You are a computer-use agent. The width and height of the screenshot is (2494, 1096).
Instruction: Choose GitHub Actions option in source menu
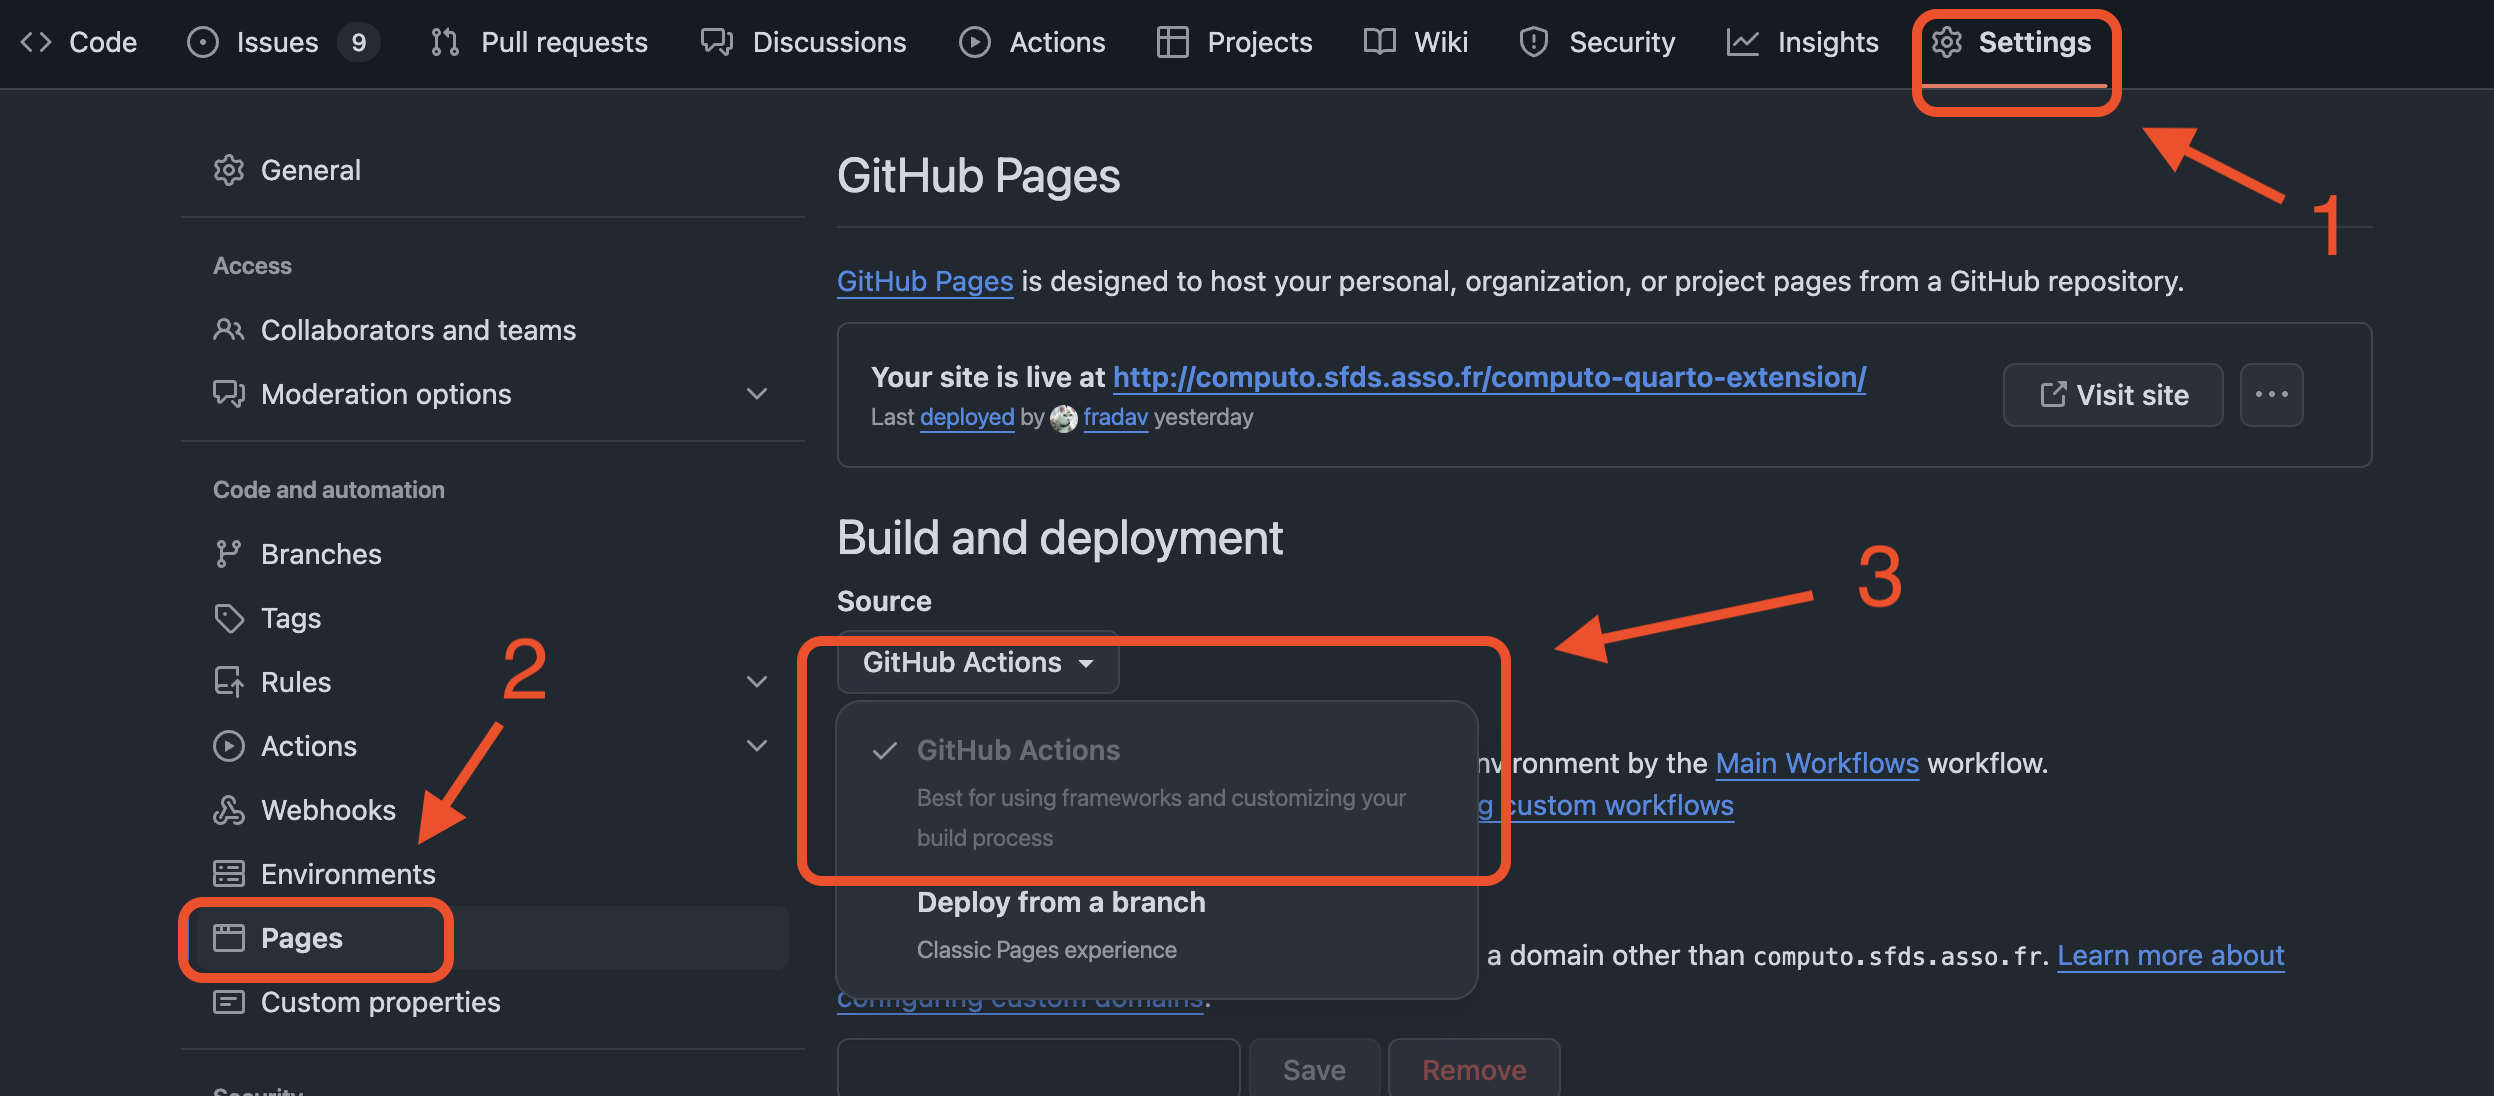(1157, 792)
